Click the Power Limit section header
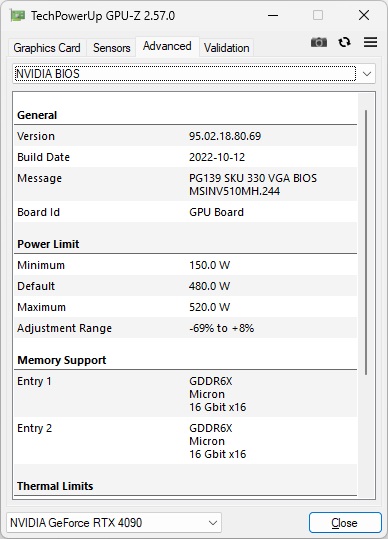 coord(48,244)
